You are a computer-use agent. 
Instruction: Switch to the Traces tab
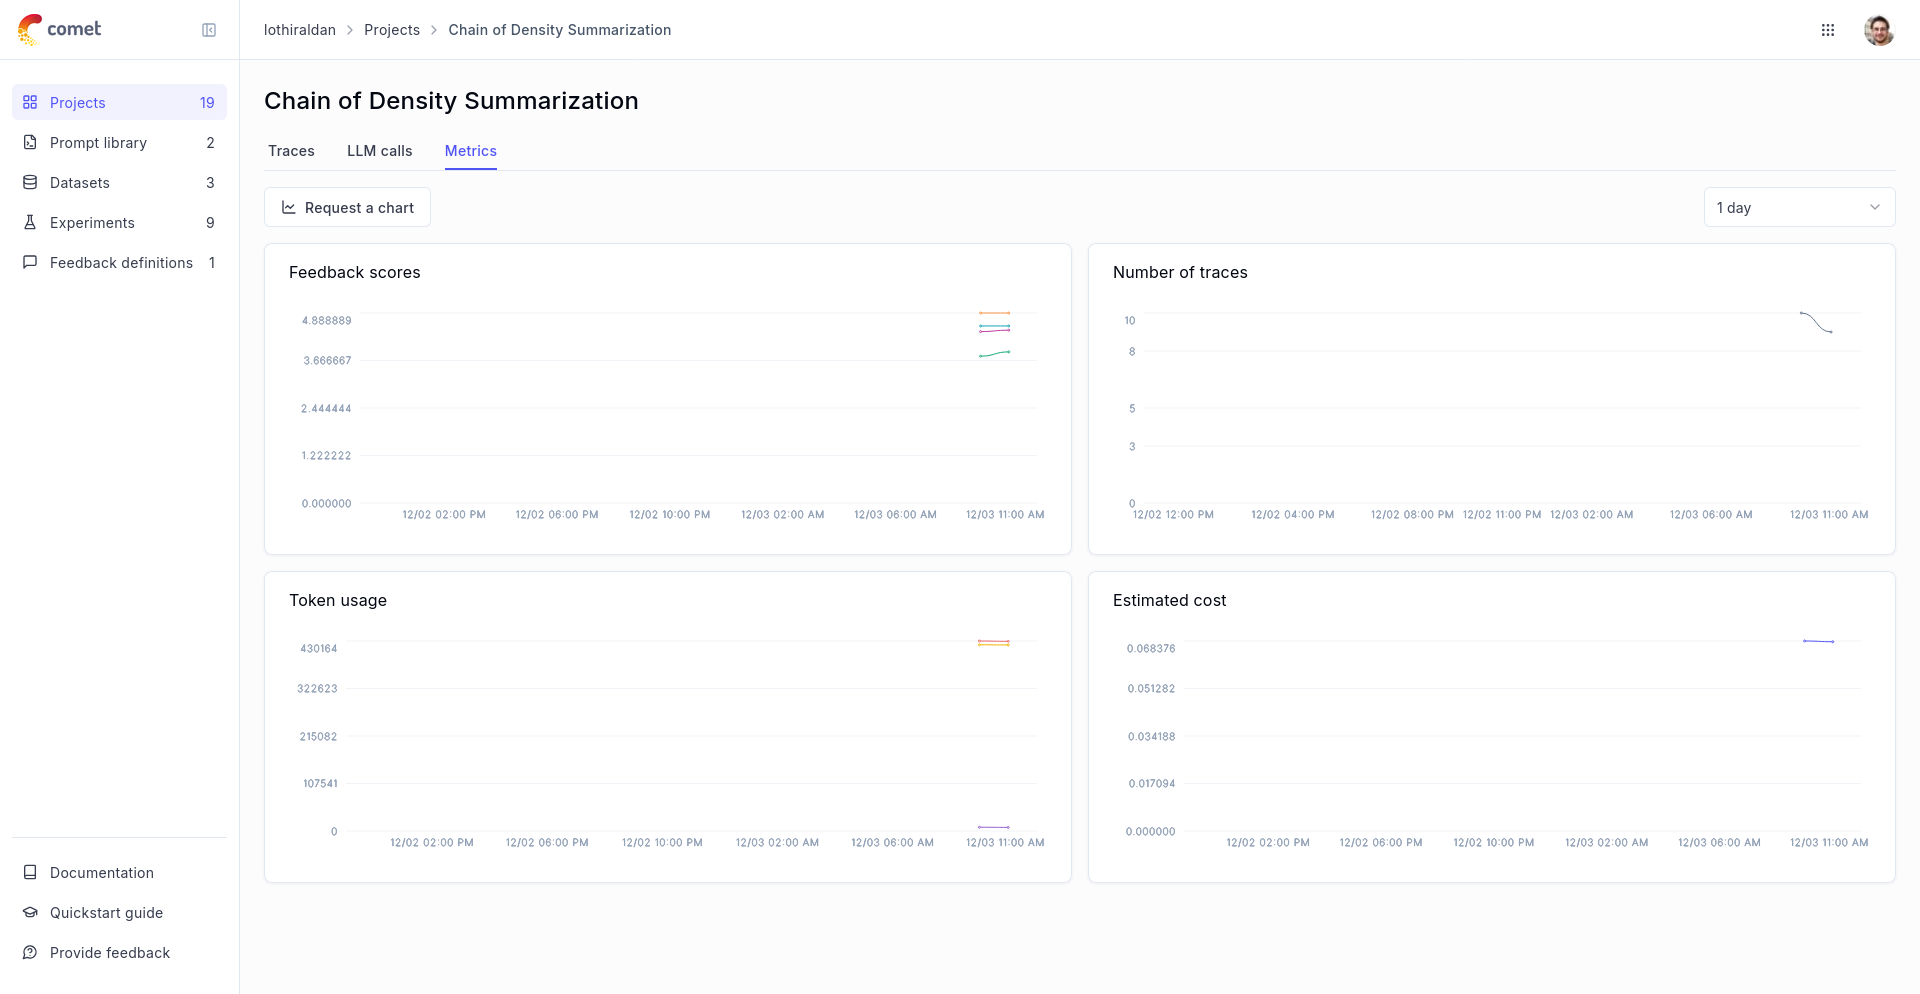point(290,150)
